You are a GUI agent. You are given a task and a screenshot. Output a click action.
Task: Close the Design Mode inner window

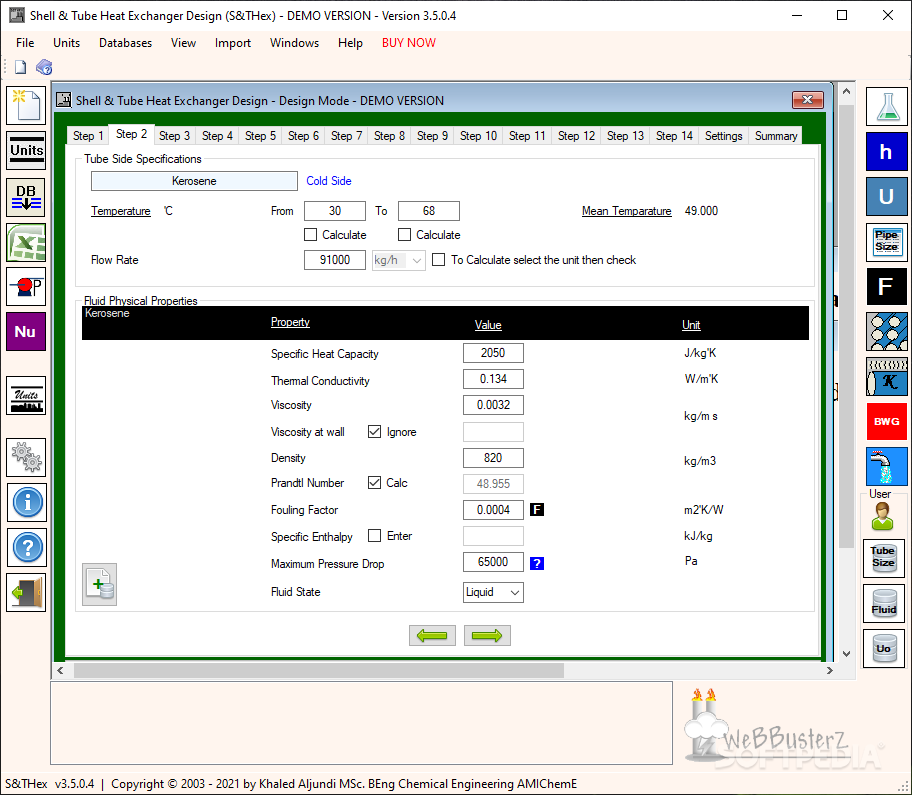coord(807,99)
